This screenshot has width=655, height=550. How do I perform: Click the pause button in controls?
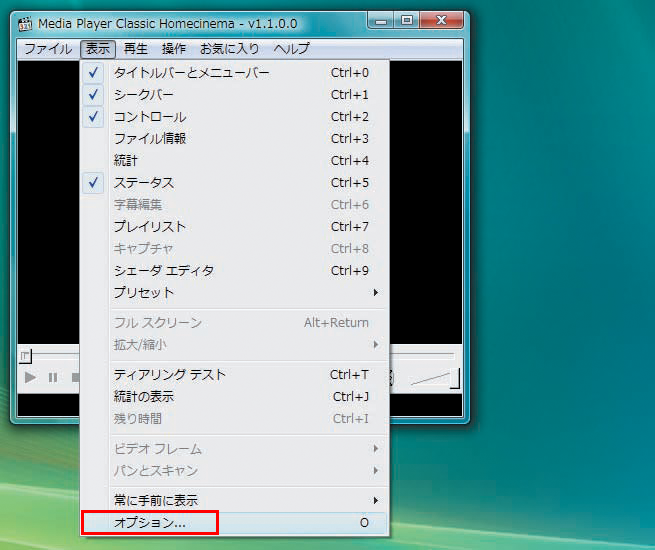53,378
